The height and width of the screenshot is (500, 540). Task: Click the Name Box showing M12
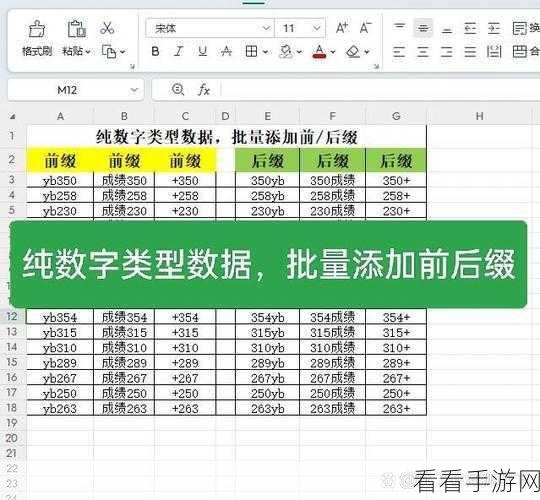67,90
